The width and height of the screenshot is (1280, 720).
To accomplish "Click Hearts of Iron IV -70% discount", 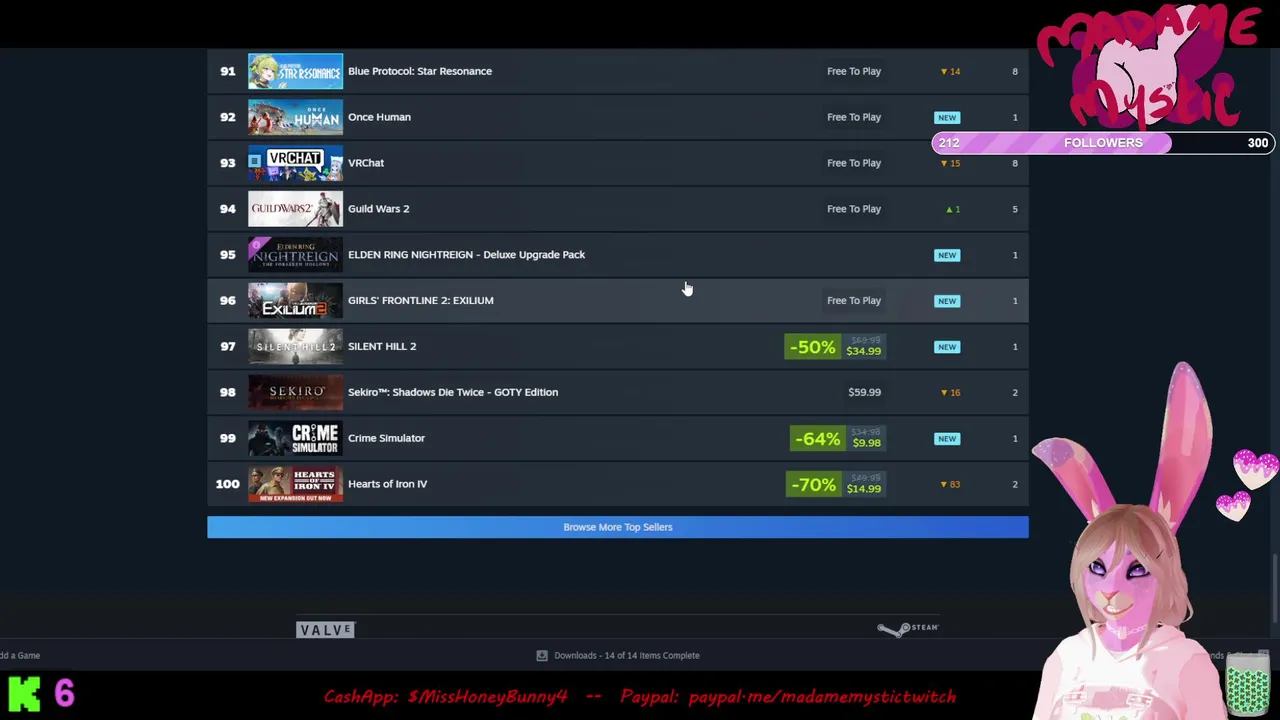I will (x=812, y=485).
